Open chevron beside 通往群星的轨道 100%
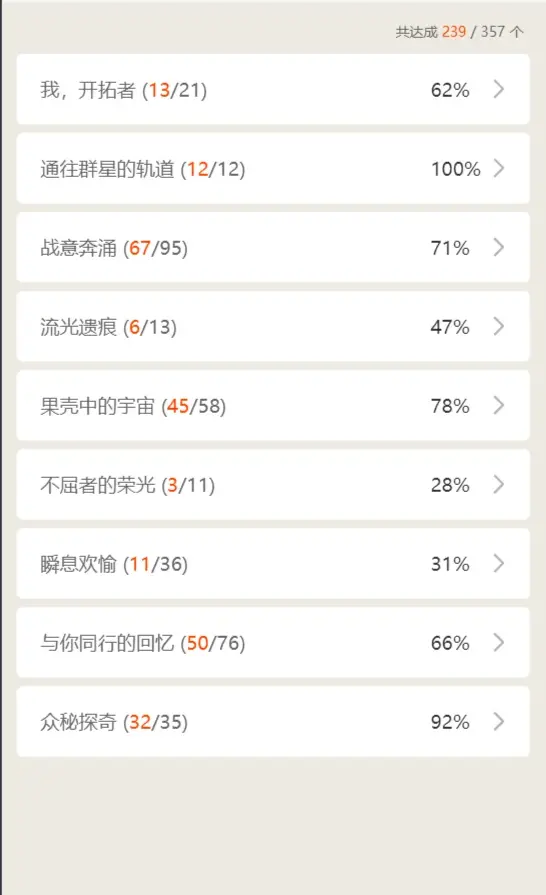The height and width of the screenshot is (895, 546). click(499, 168)
